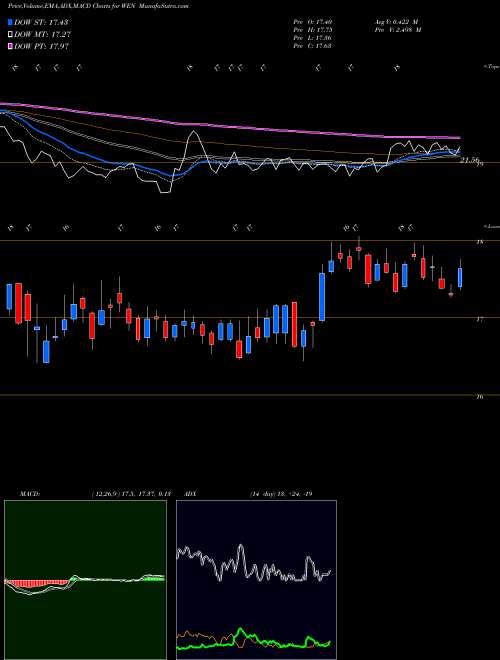
Task: Click the 18 price axis label
Action: tap(479, 242)
